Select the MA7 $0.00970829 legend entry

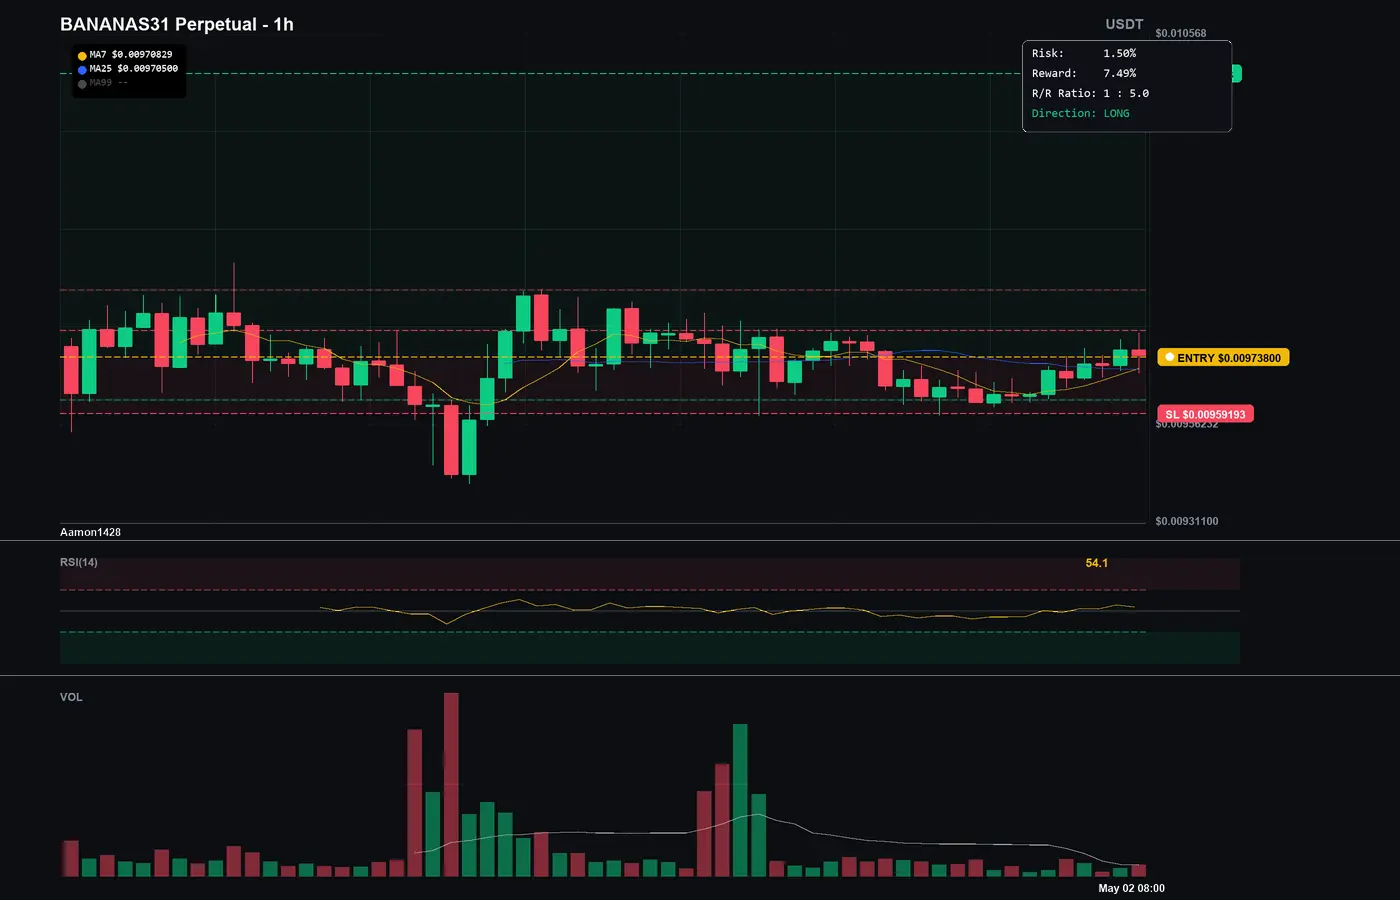coord(125,55)
